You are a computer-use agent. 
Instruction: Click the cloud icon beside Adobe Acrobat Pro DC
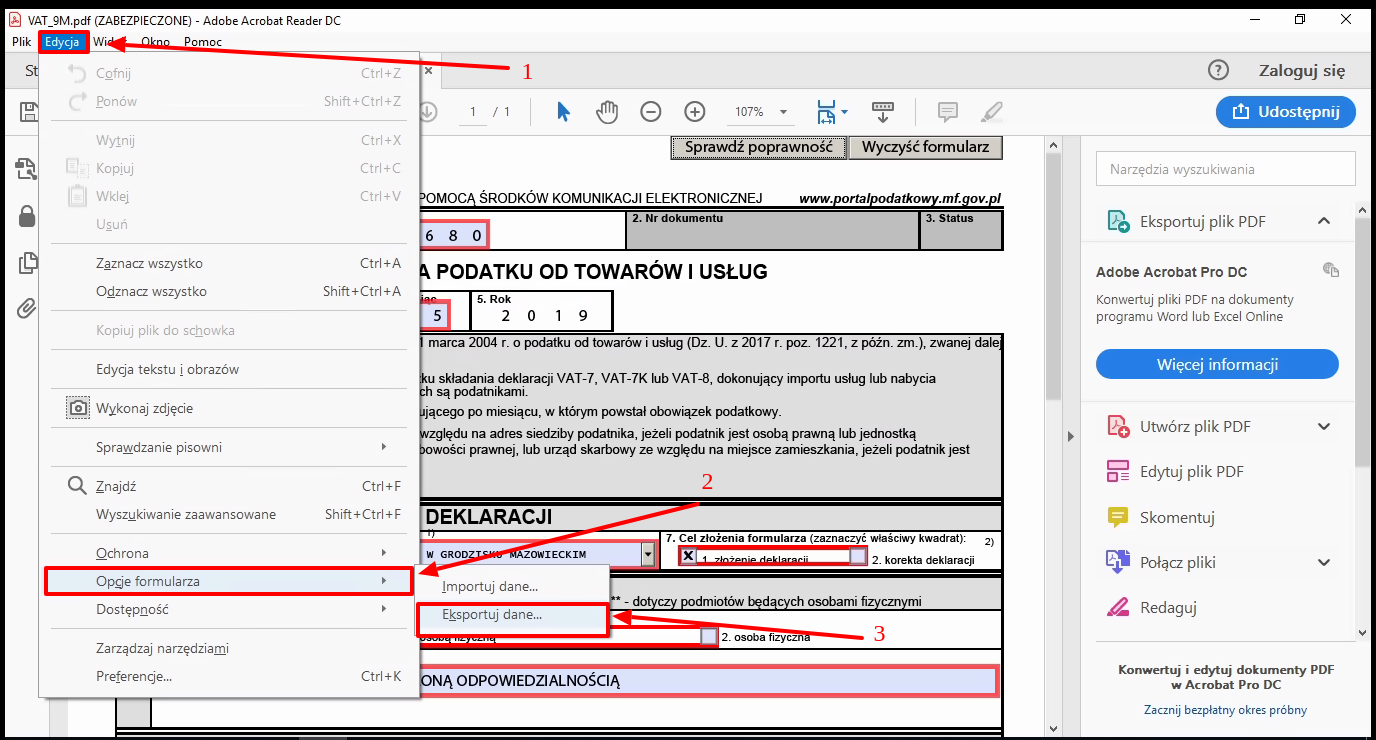pos(1330,270)
